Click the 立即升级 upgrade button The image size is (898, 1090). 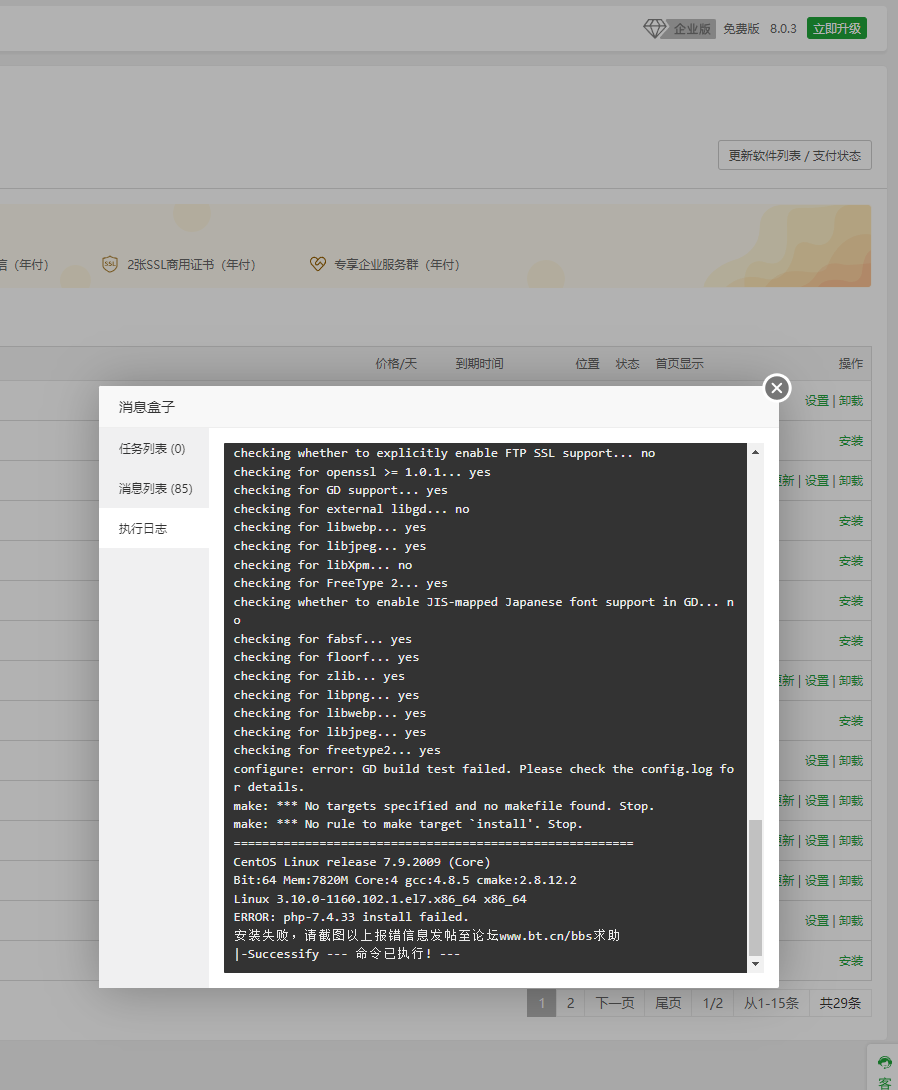837,29
